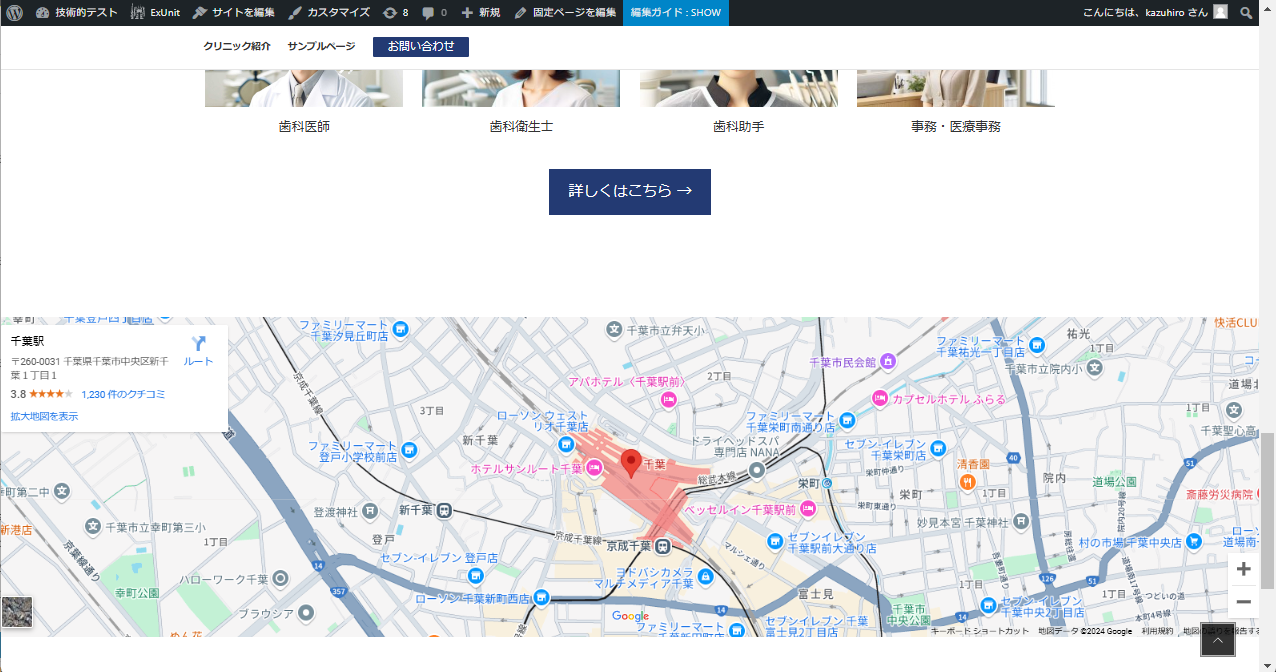
Task: Click the map zoom in plus button
Action: pos(1243,569)
